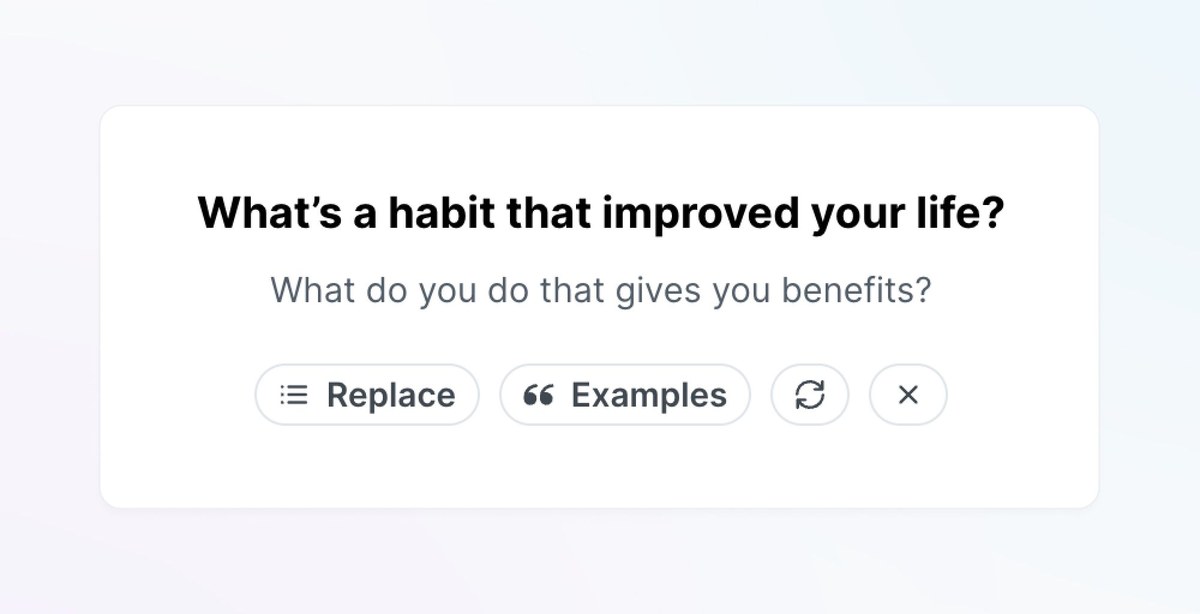Image resolution: width=1200 pixels, height=614 pixels.
Task: Click the circular refresh arrows icon
Action: coord(810,395)
